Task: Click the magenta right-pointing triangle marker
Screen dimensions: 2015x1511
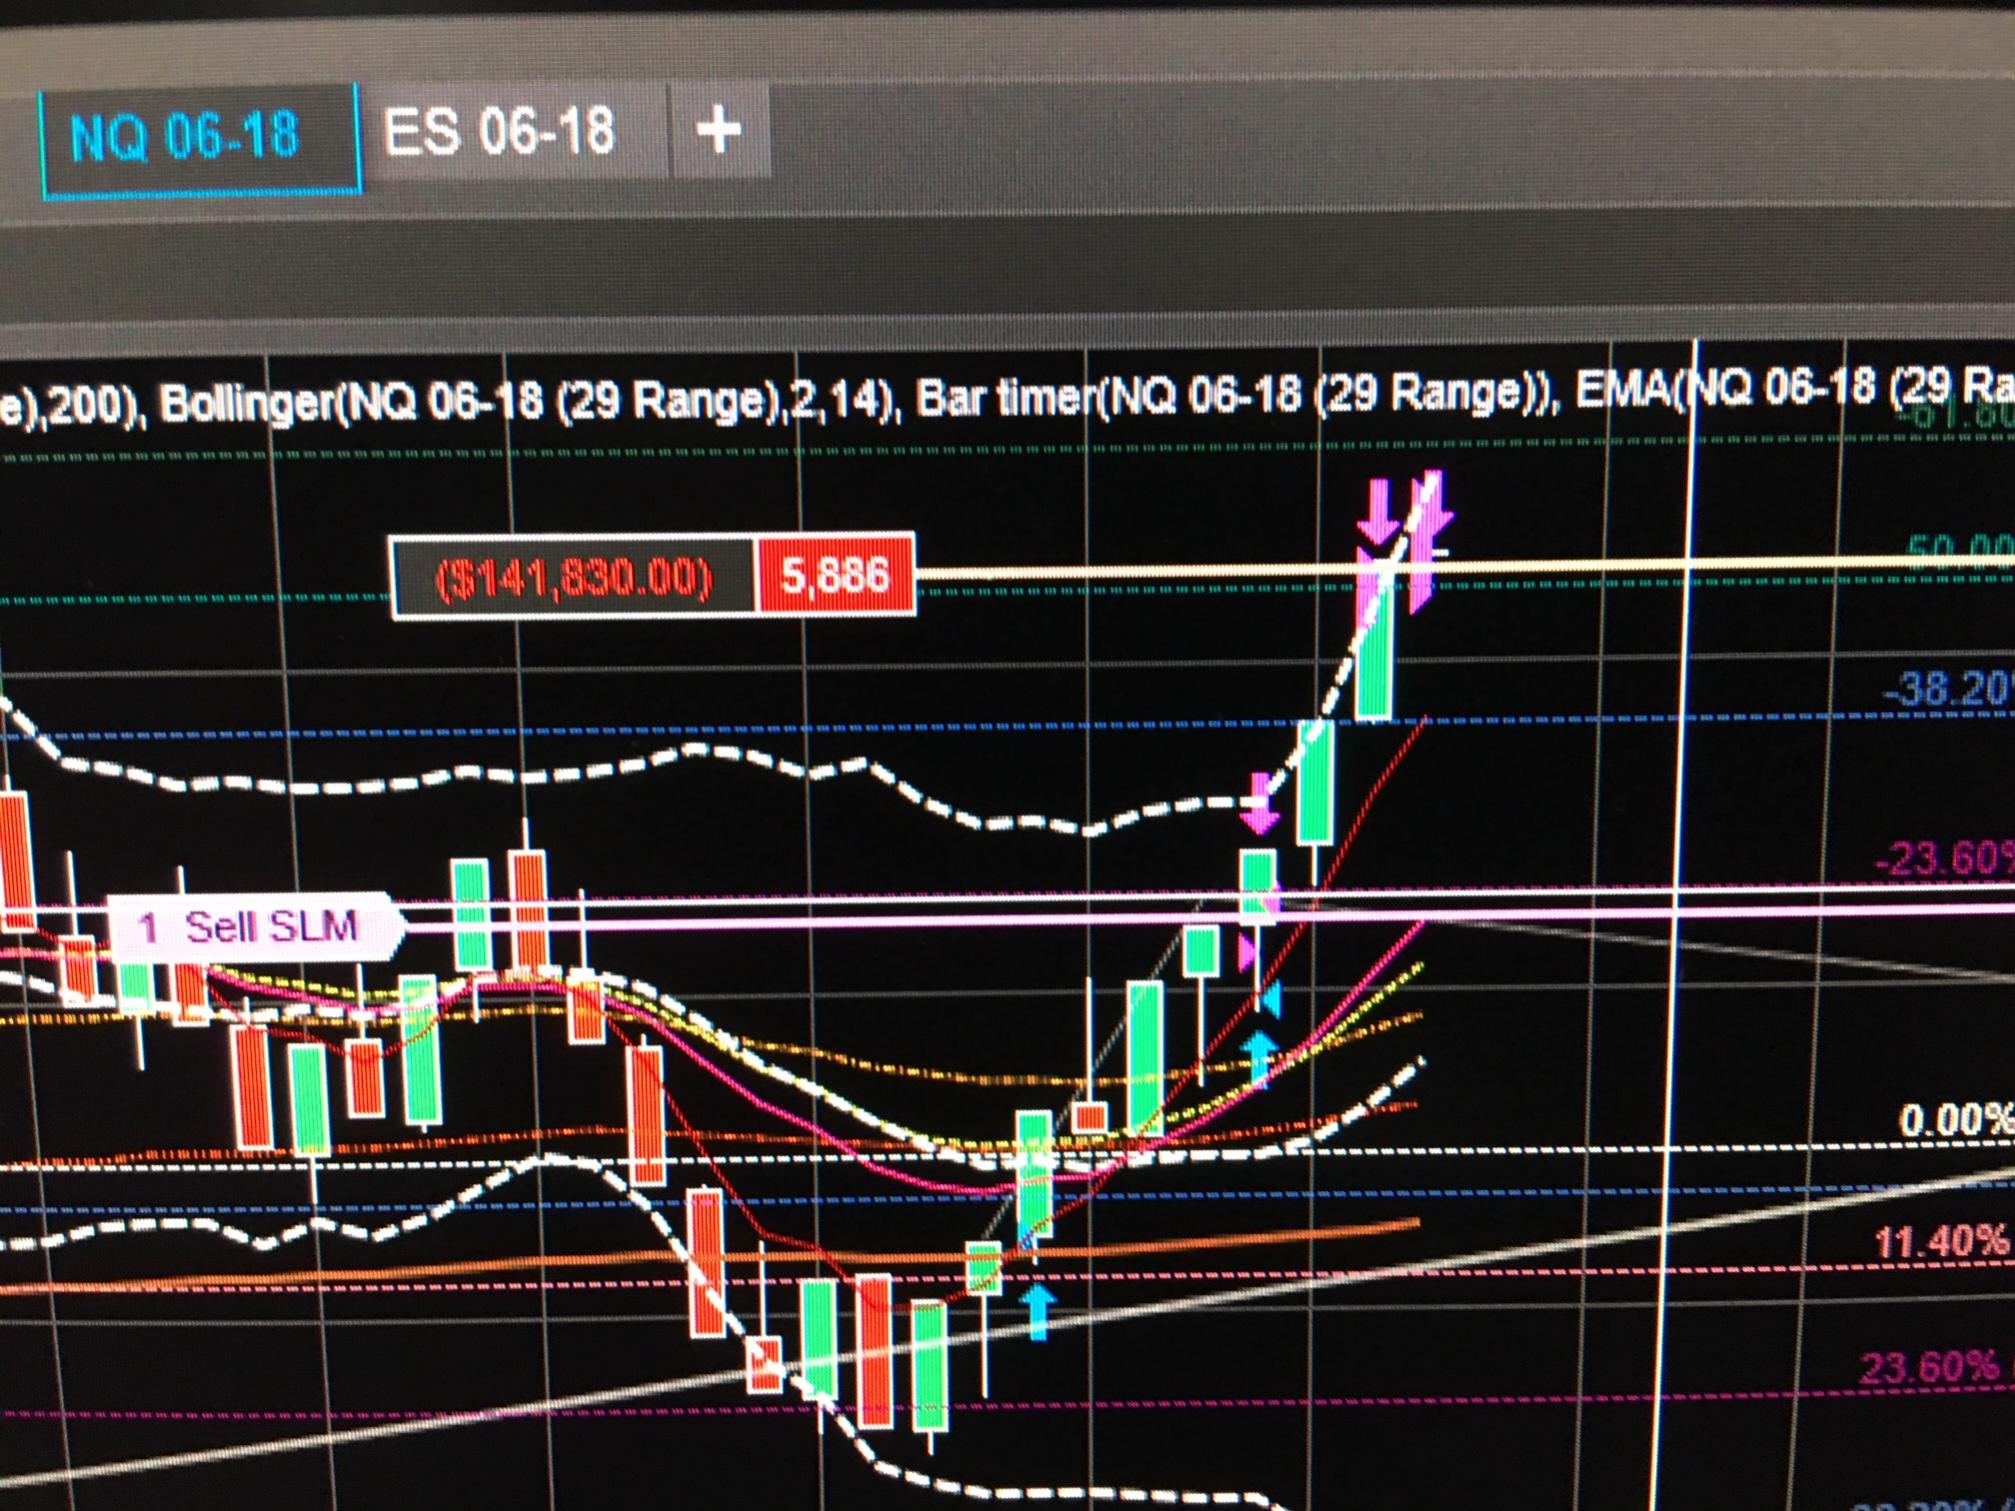Action: (x=1247, y=951)
